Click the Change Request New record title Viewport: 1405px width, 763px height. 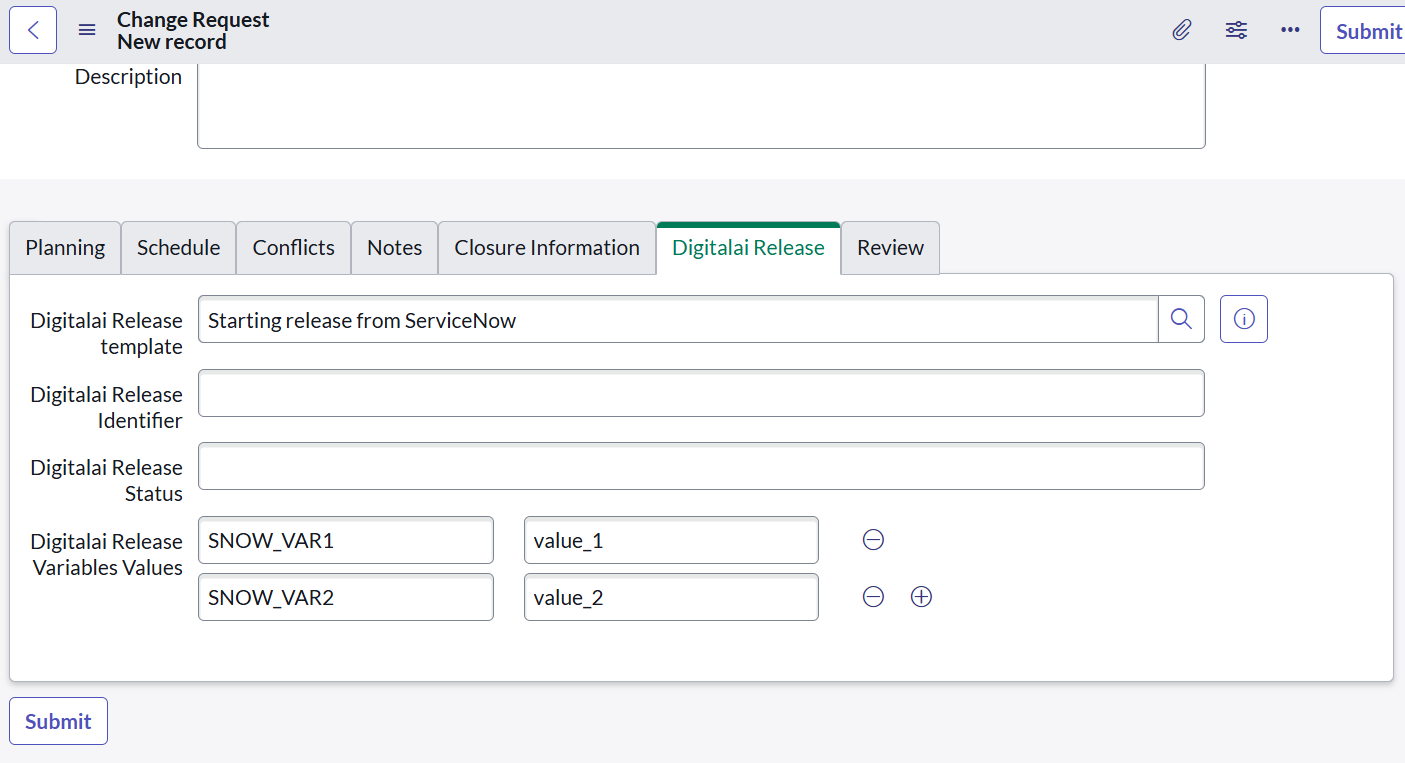[x=193, y=31]
